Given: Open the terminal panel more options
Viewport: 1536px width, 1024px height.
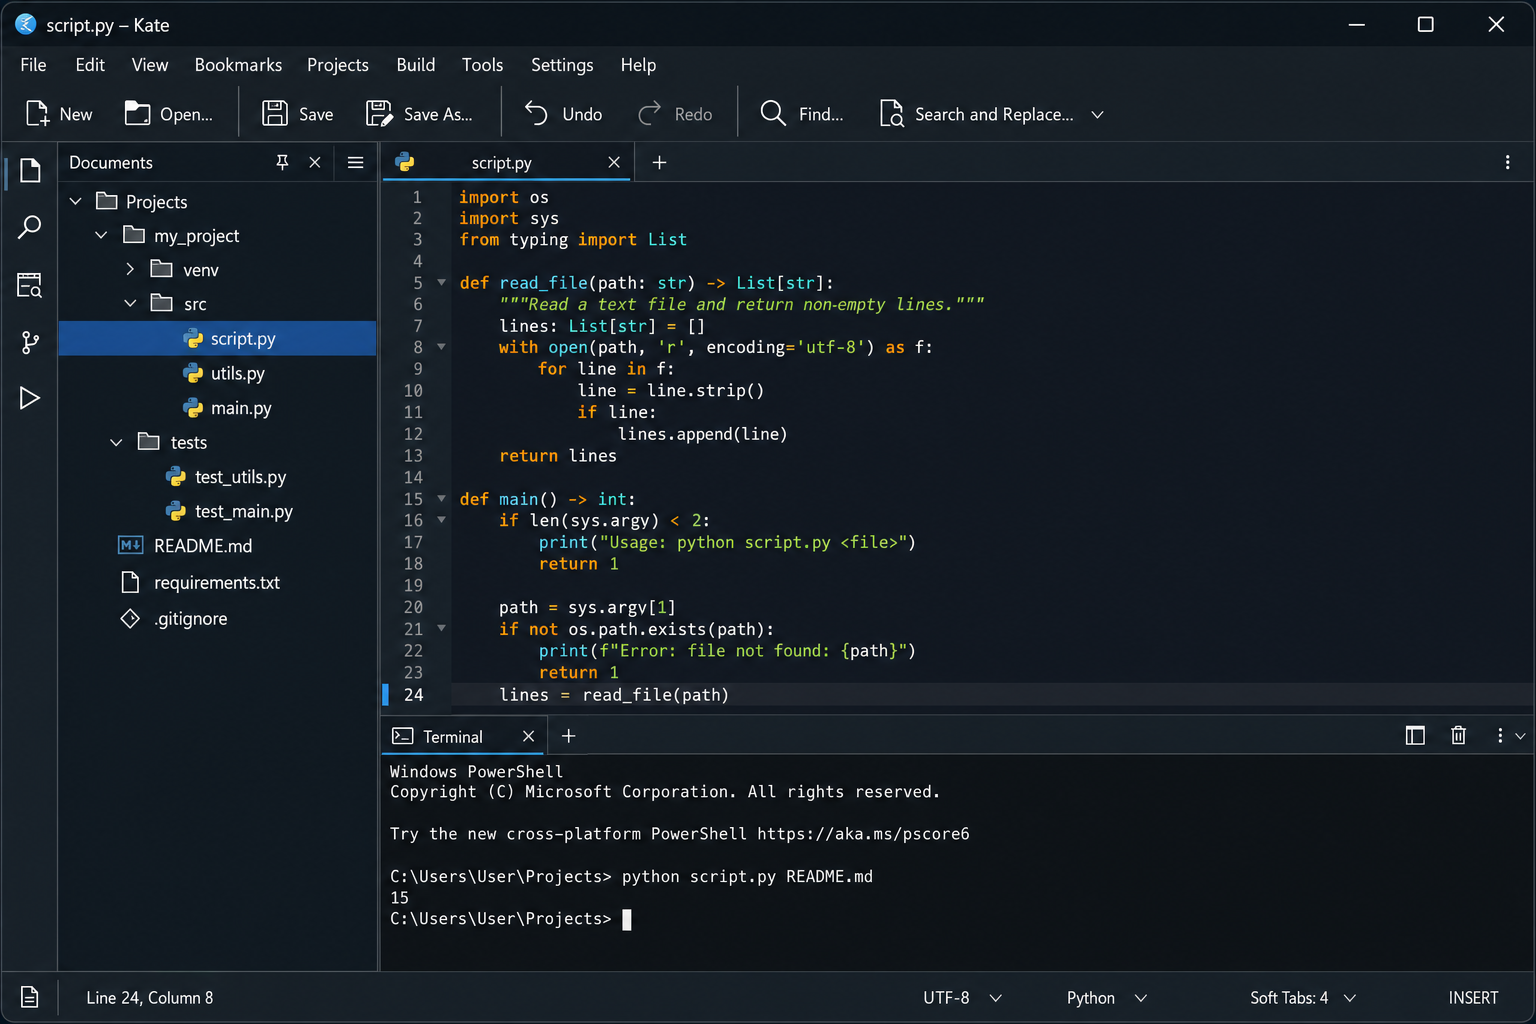Looking at the screenshot, I should tap(1500, 736).
